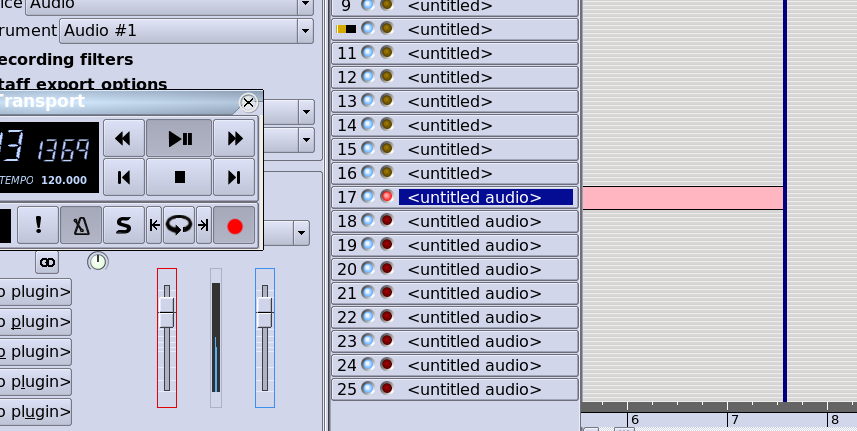Fast forward to the end of the composition
This screenshot has height=431, width=857.
click(235, 177)
